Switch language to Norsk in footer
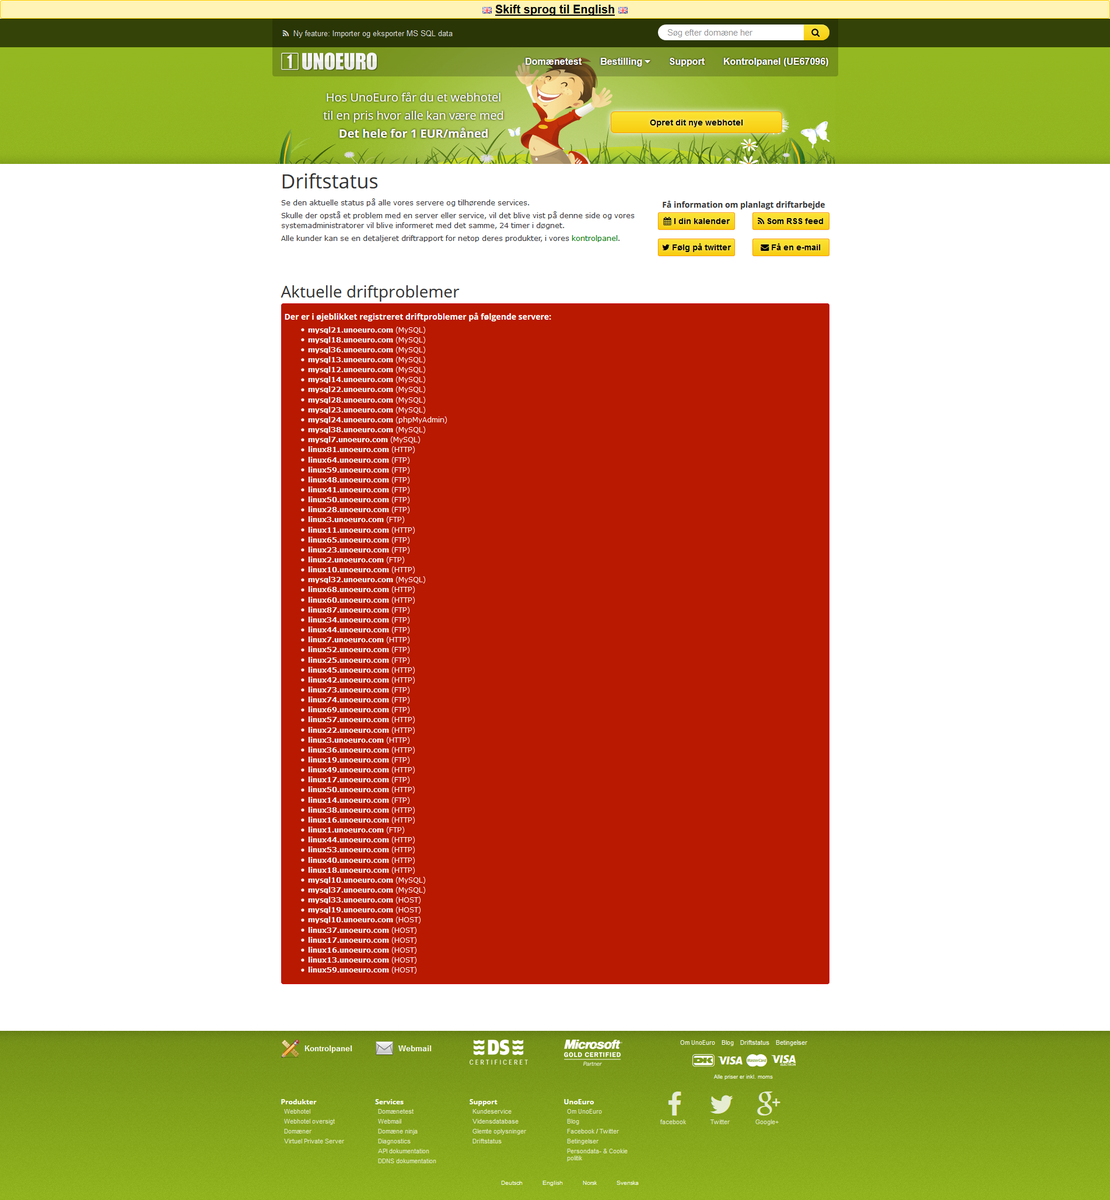Screen dimensions: 1110x1200 pos(590,1183)
